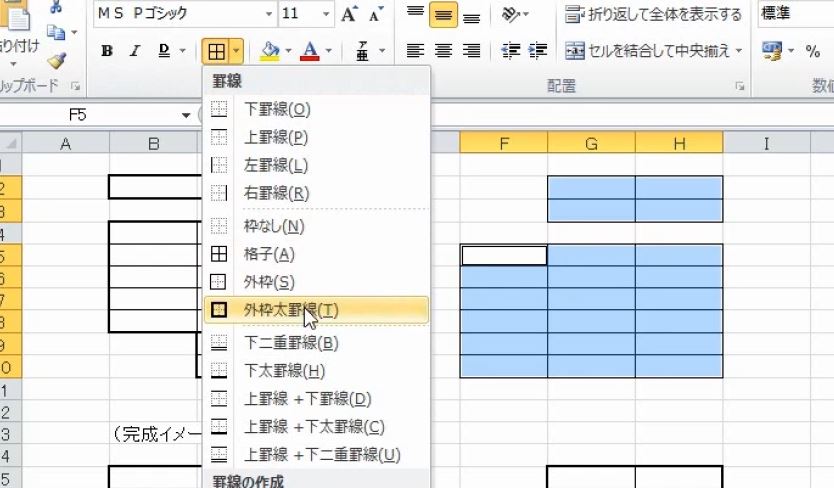Open Fill Color dropdown arrow
The image size is (834, 488).
coord(288,51)
